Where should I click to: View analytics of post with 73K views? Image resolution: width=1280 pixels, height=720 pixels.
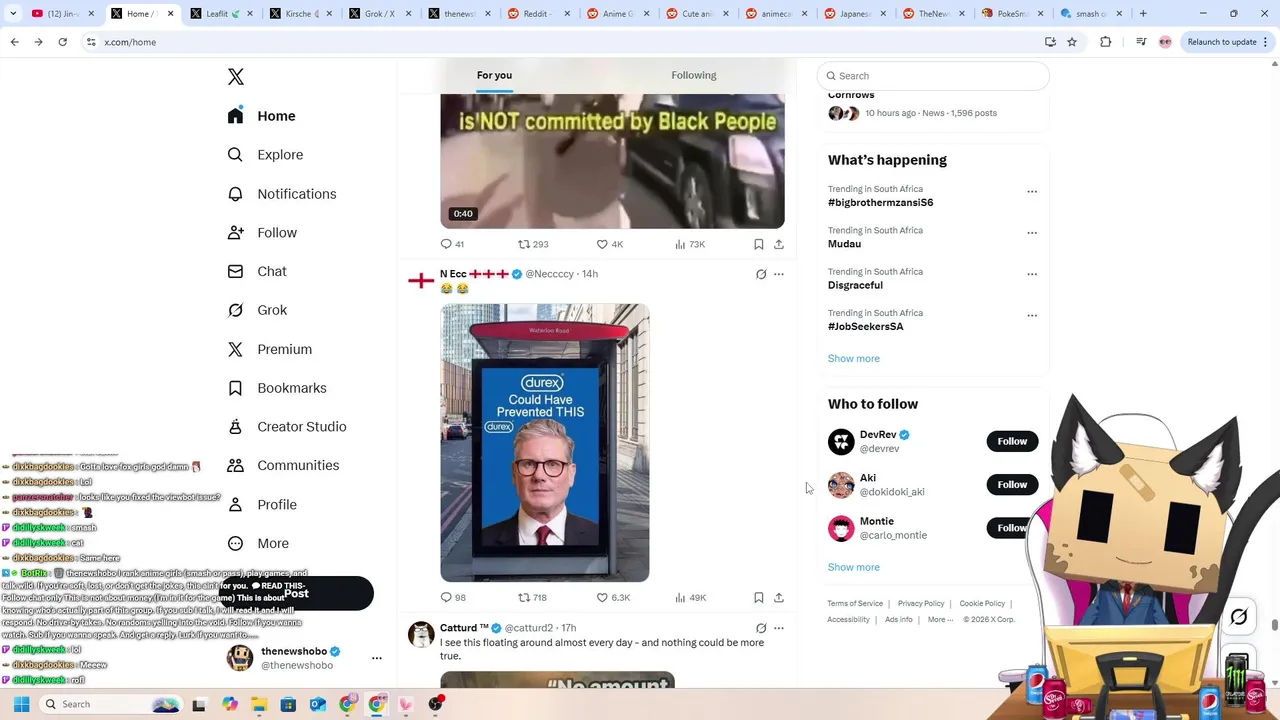[x=690, y=244]
